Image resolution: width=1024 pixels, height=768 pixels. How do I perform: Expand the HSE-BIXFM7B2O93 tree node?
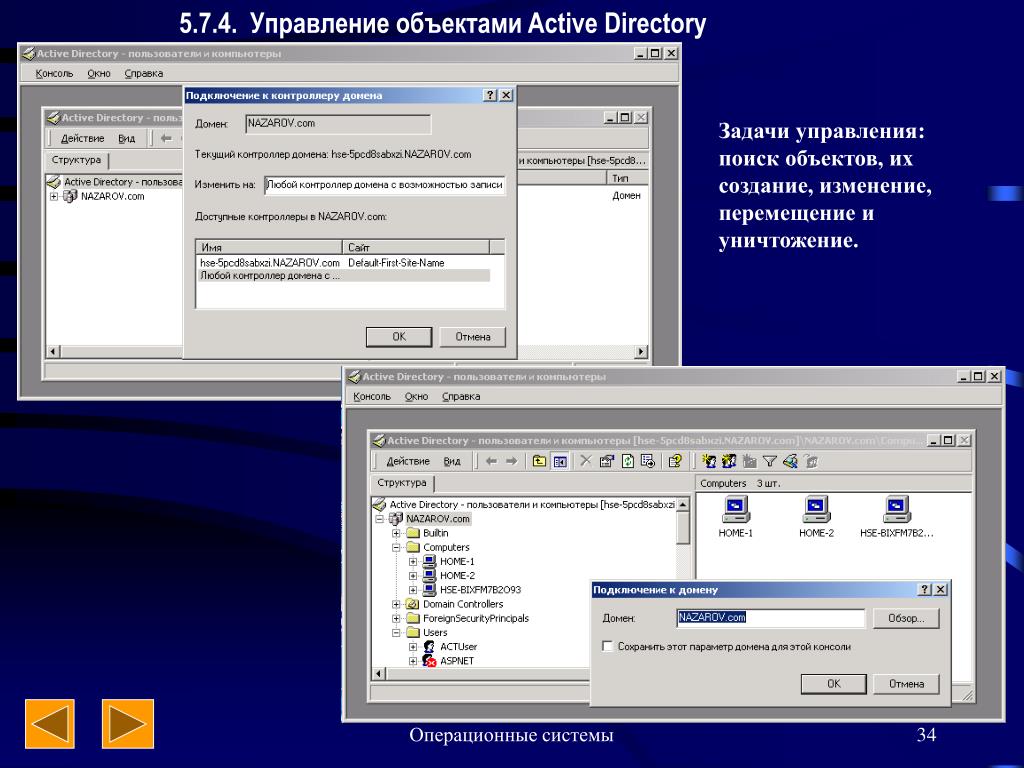413,590
